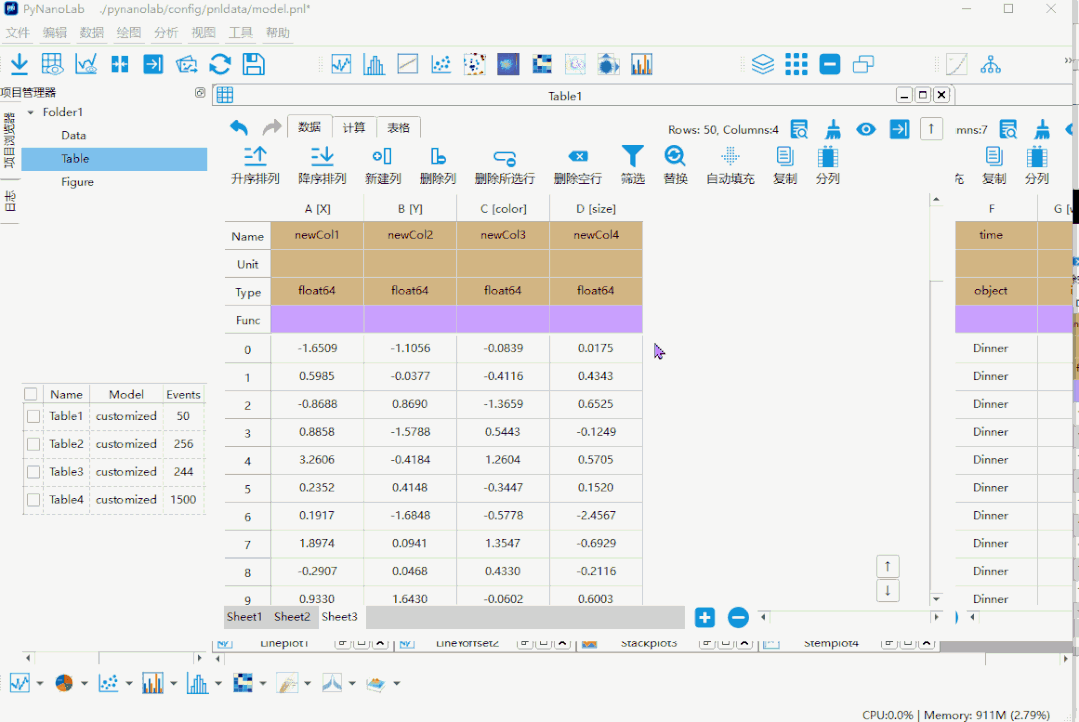The width and height of the screenshot is (1079, 722).
Task: Click 删除空行 to remove empty rows
Action: (x=578, y=165)
